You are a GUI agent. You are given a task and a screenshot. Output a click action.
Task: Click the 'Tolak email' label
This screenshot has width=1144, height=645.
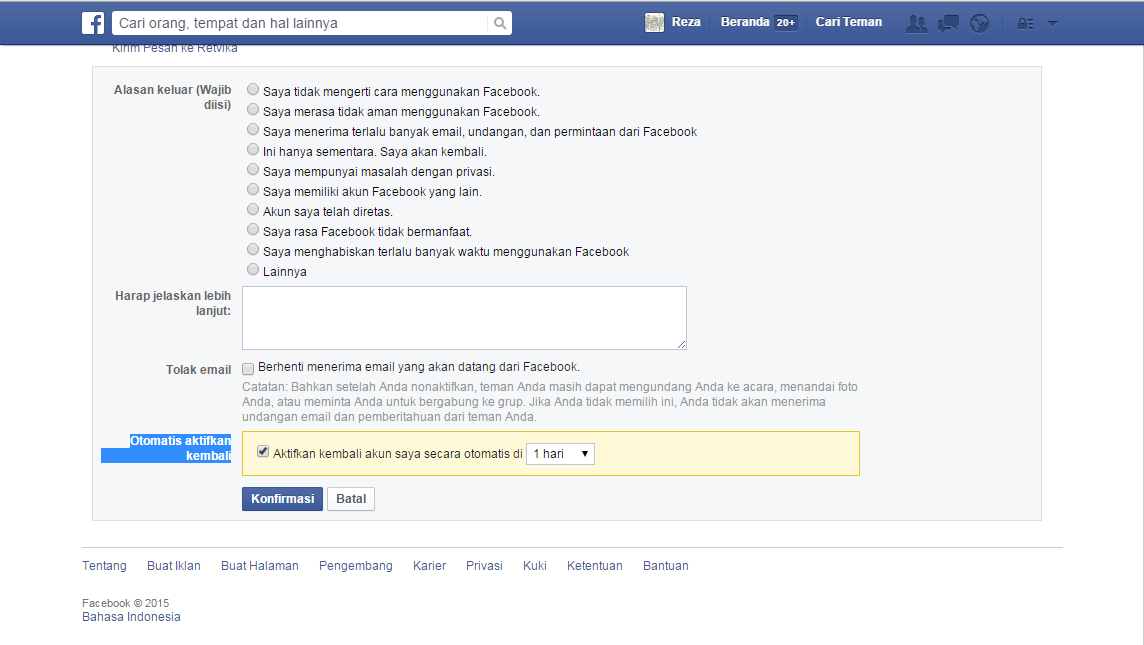[198, 370]
